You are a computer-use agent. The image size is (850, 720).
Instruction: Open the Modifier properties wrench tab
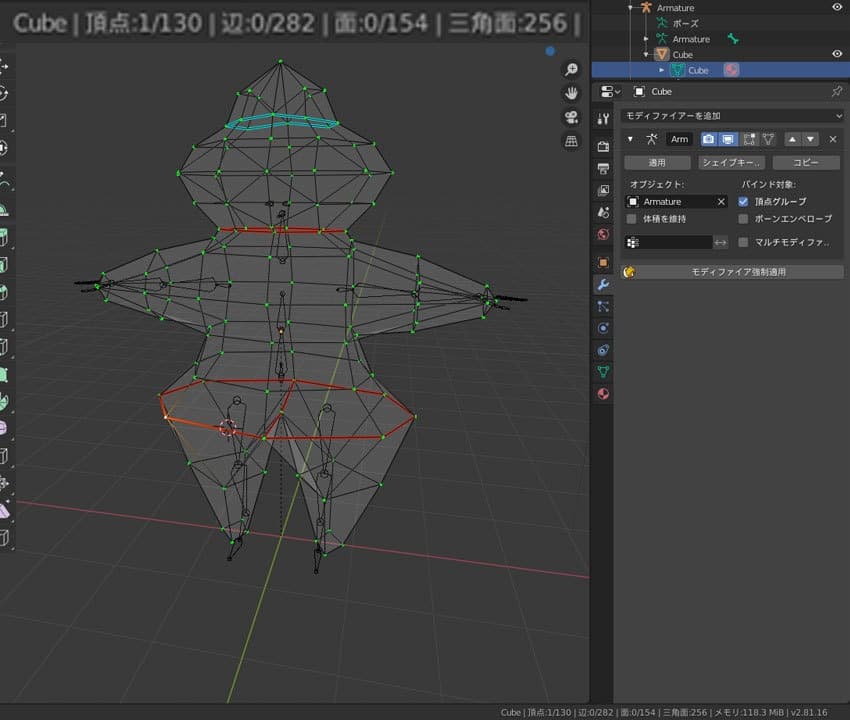[602, 284]
